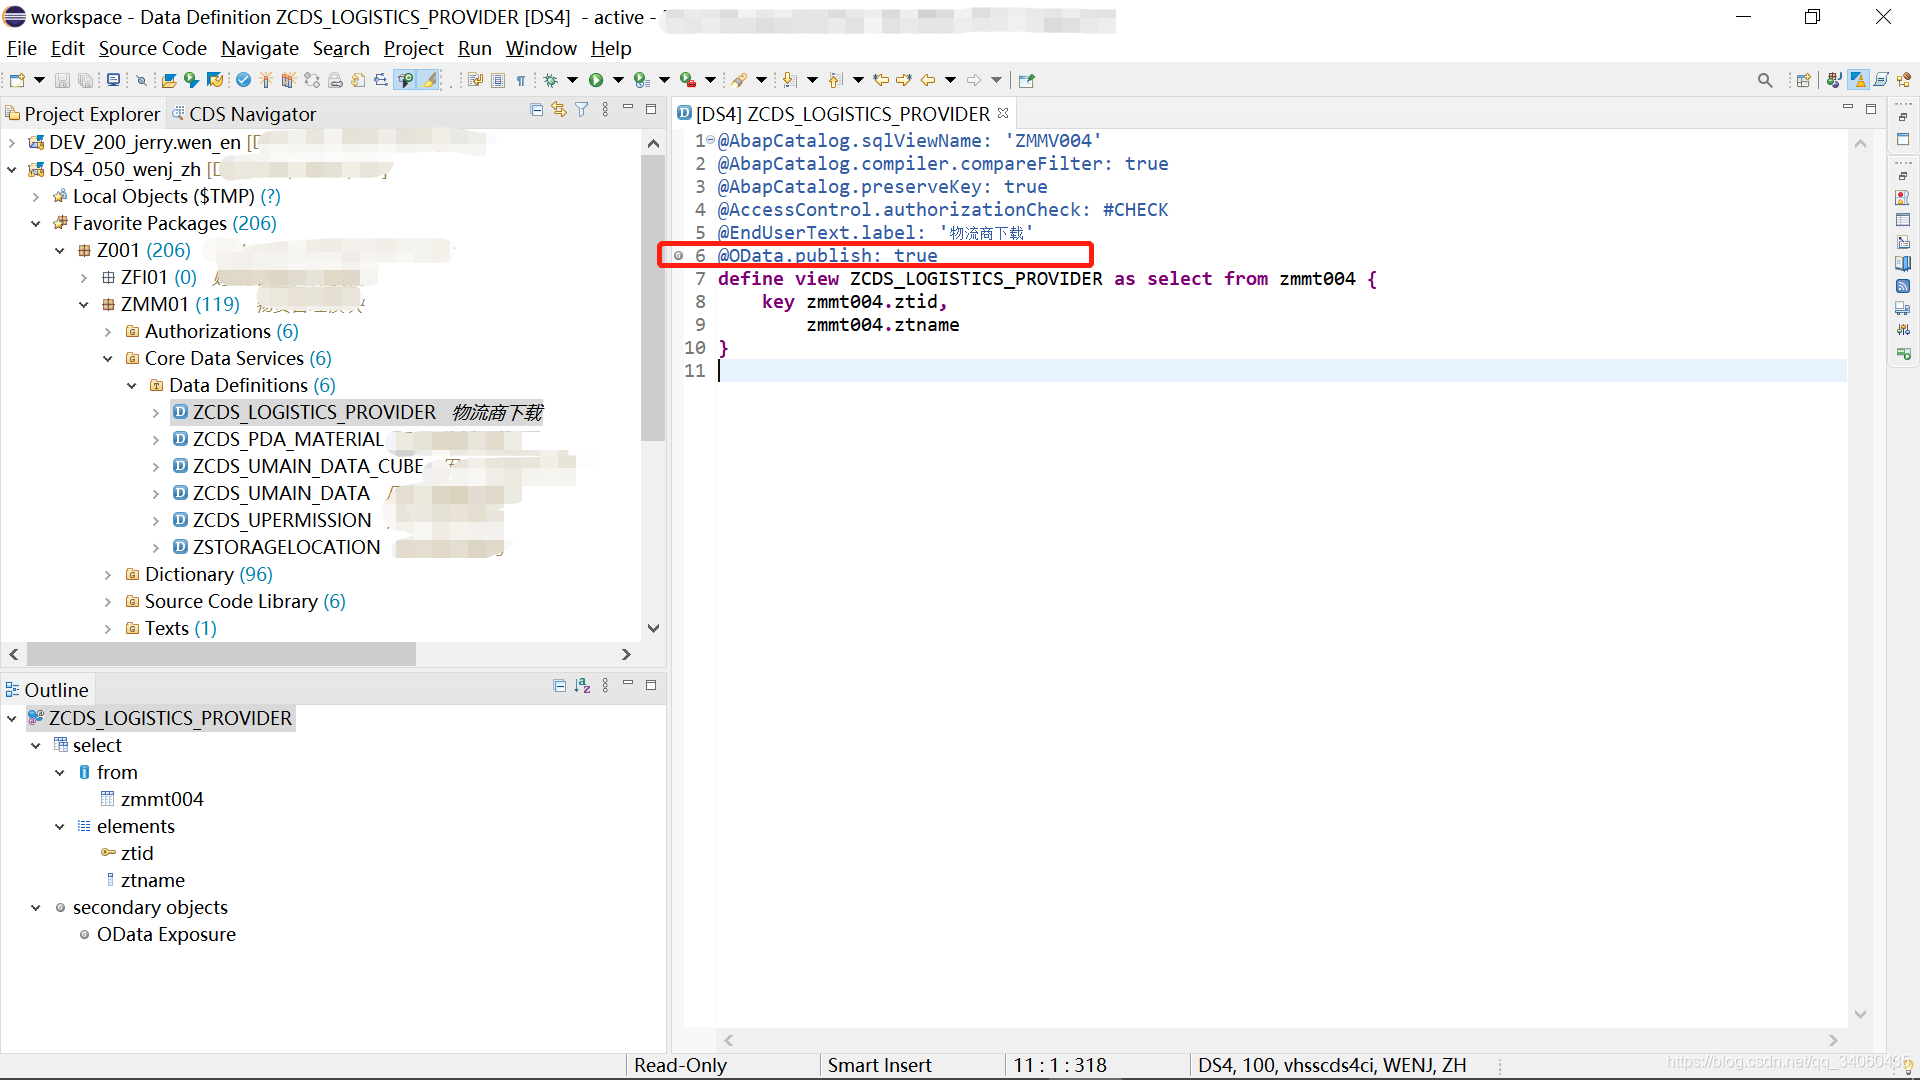This screenshot has height=1080, width=1920.
Task: Click the Save All toolbar icon
Action: [85, 80]
